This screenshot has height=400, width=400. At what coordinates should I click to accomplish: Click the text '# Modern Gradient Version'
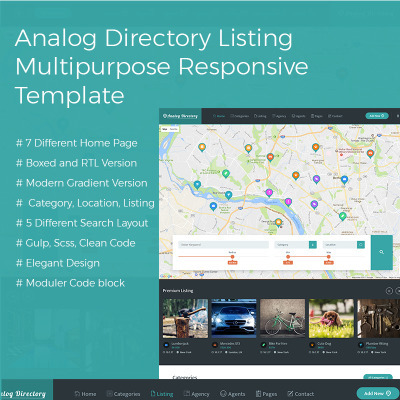pyautogui.click(x=82, y=183)
